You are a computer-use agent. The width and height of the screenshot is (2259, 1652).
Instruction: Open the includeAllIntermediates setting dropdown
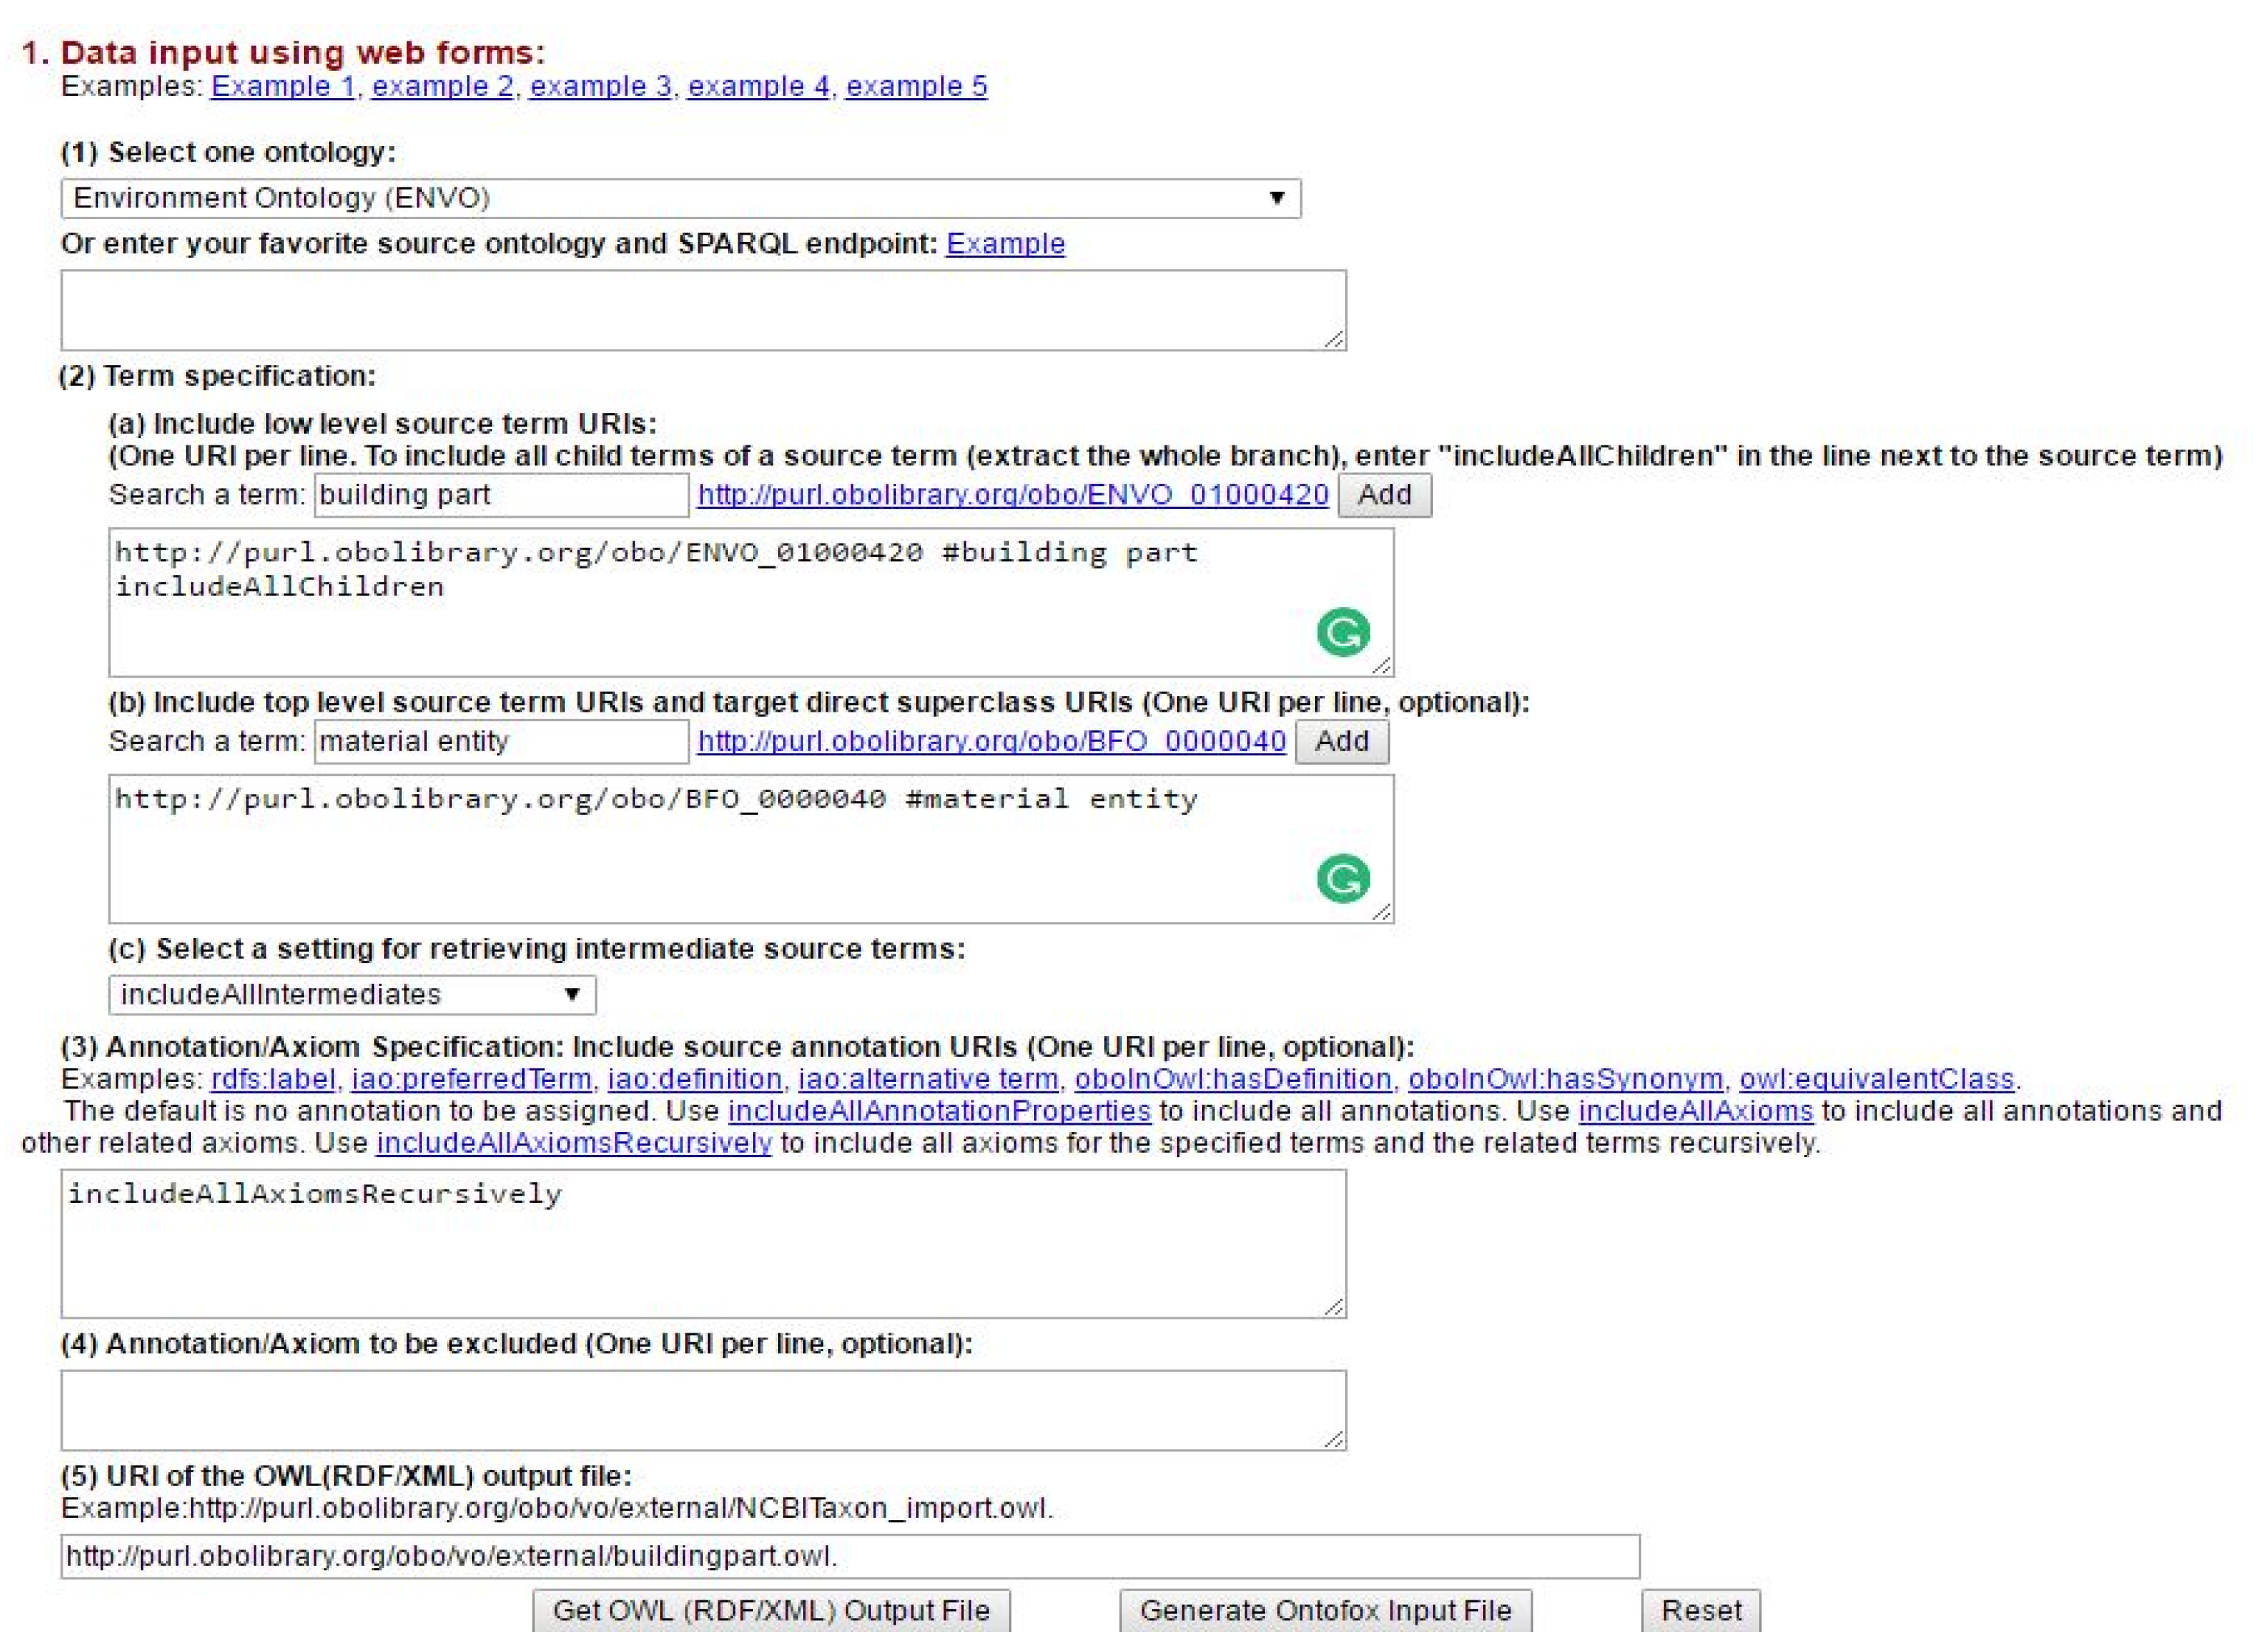coord(352,994)
